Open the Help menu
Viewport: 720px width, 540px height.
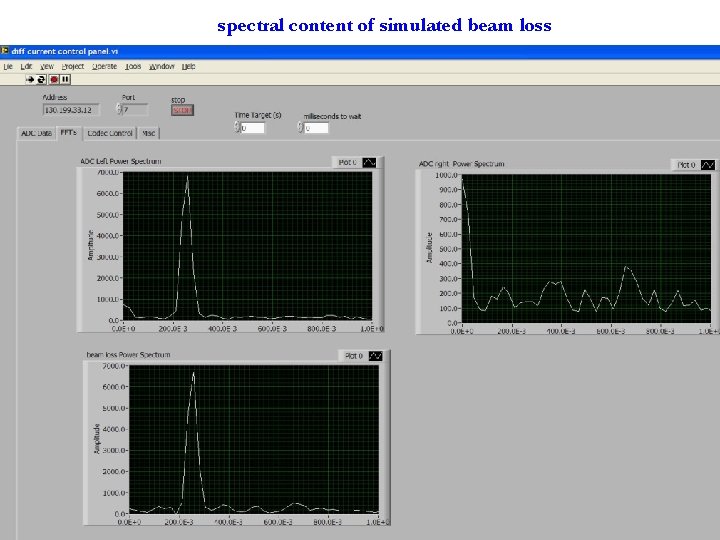189,67
